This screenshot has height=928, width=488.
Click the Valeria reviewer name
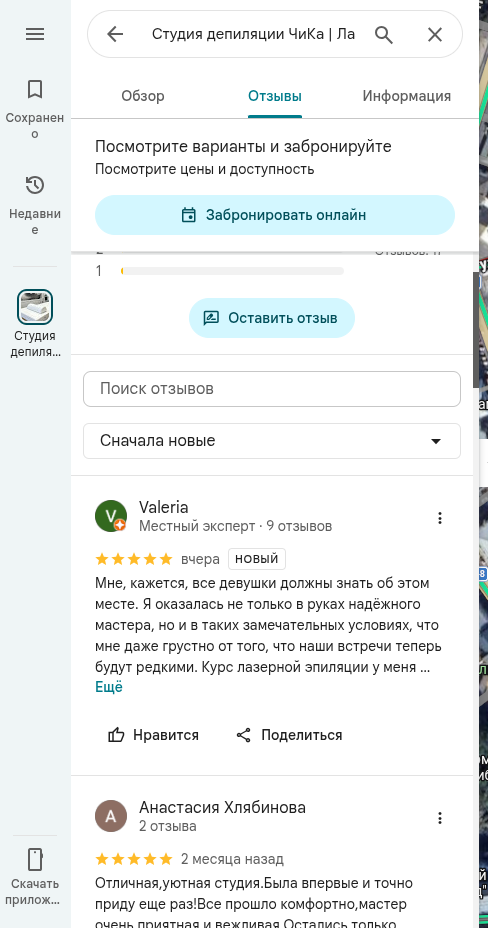[164, 507]
